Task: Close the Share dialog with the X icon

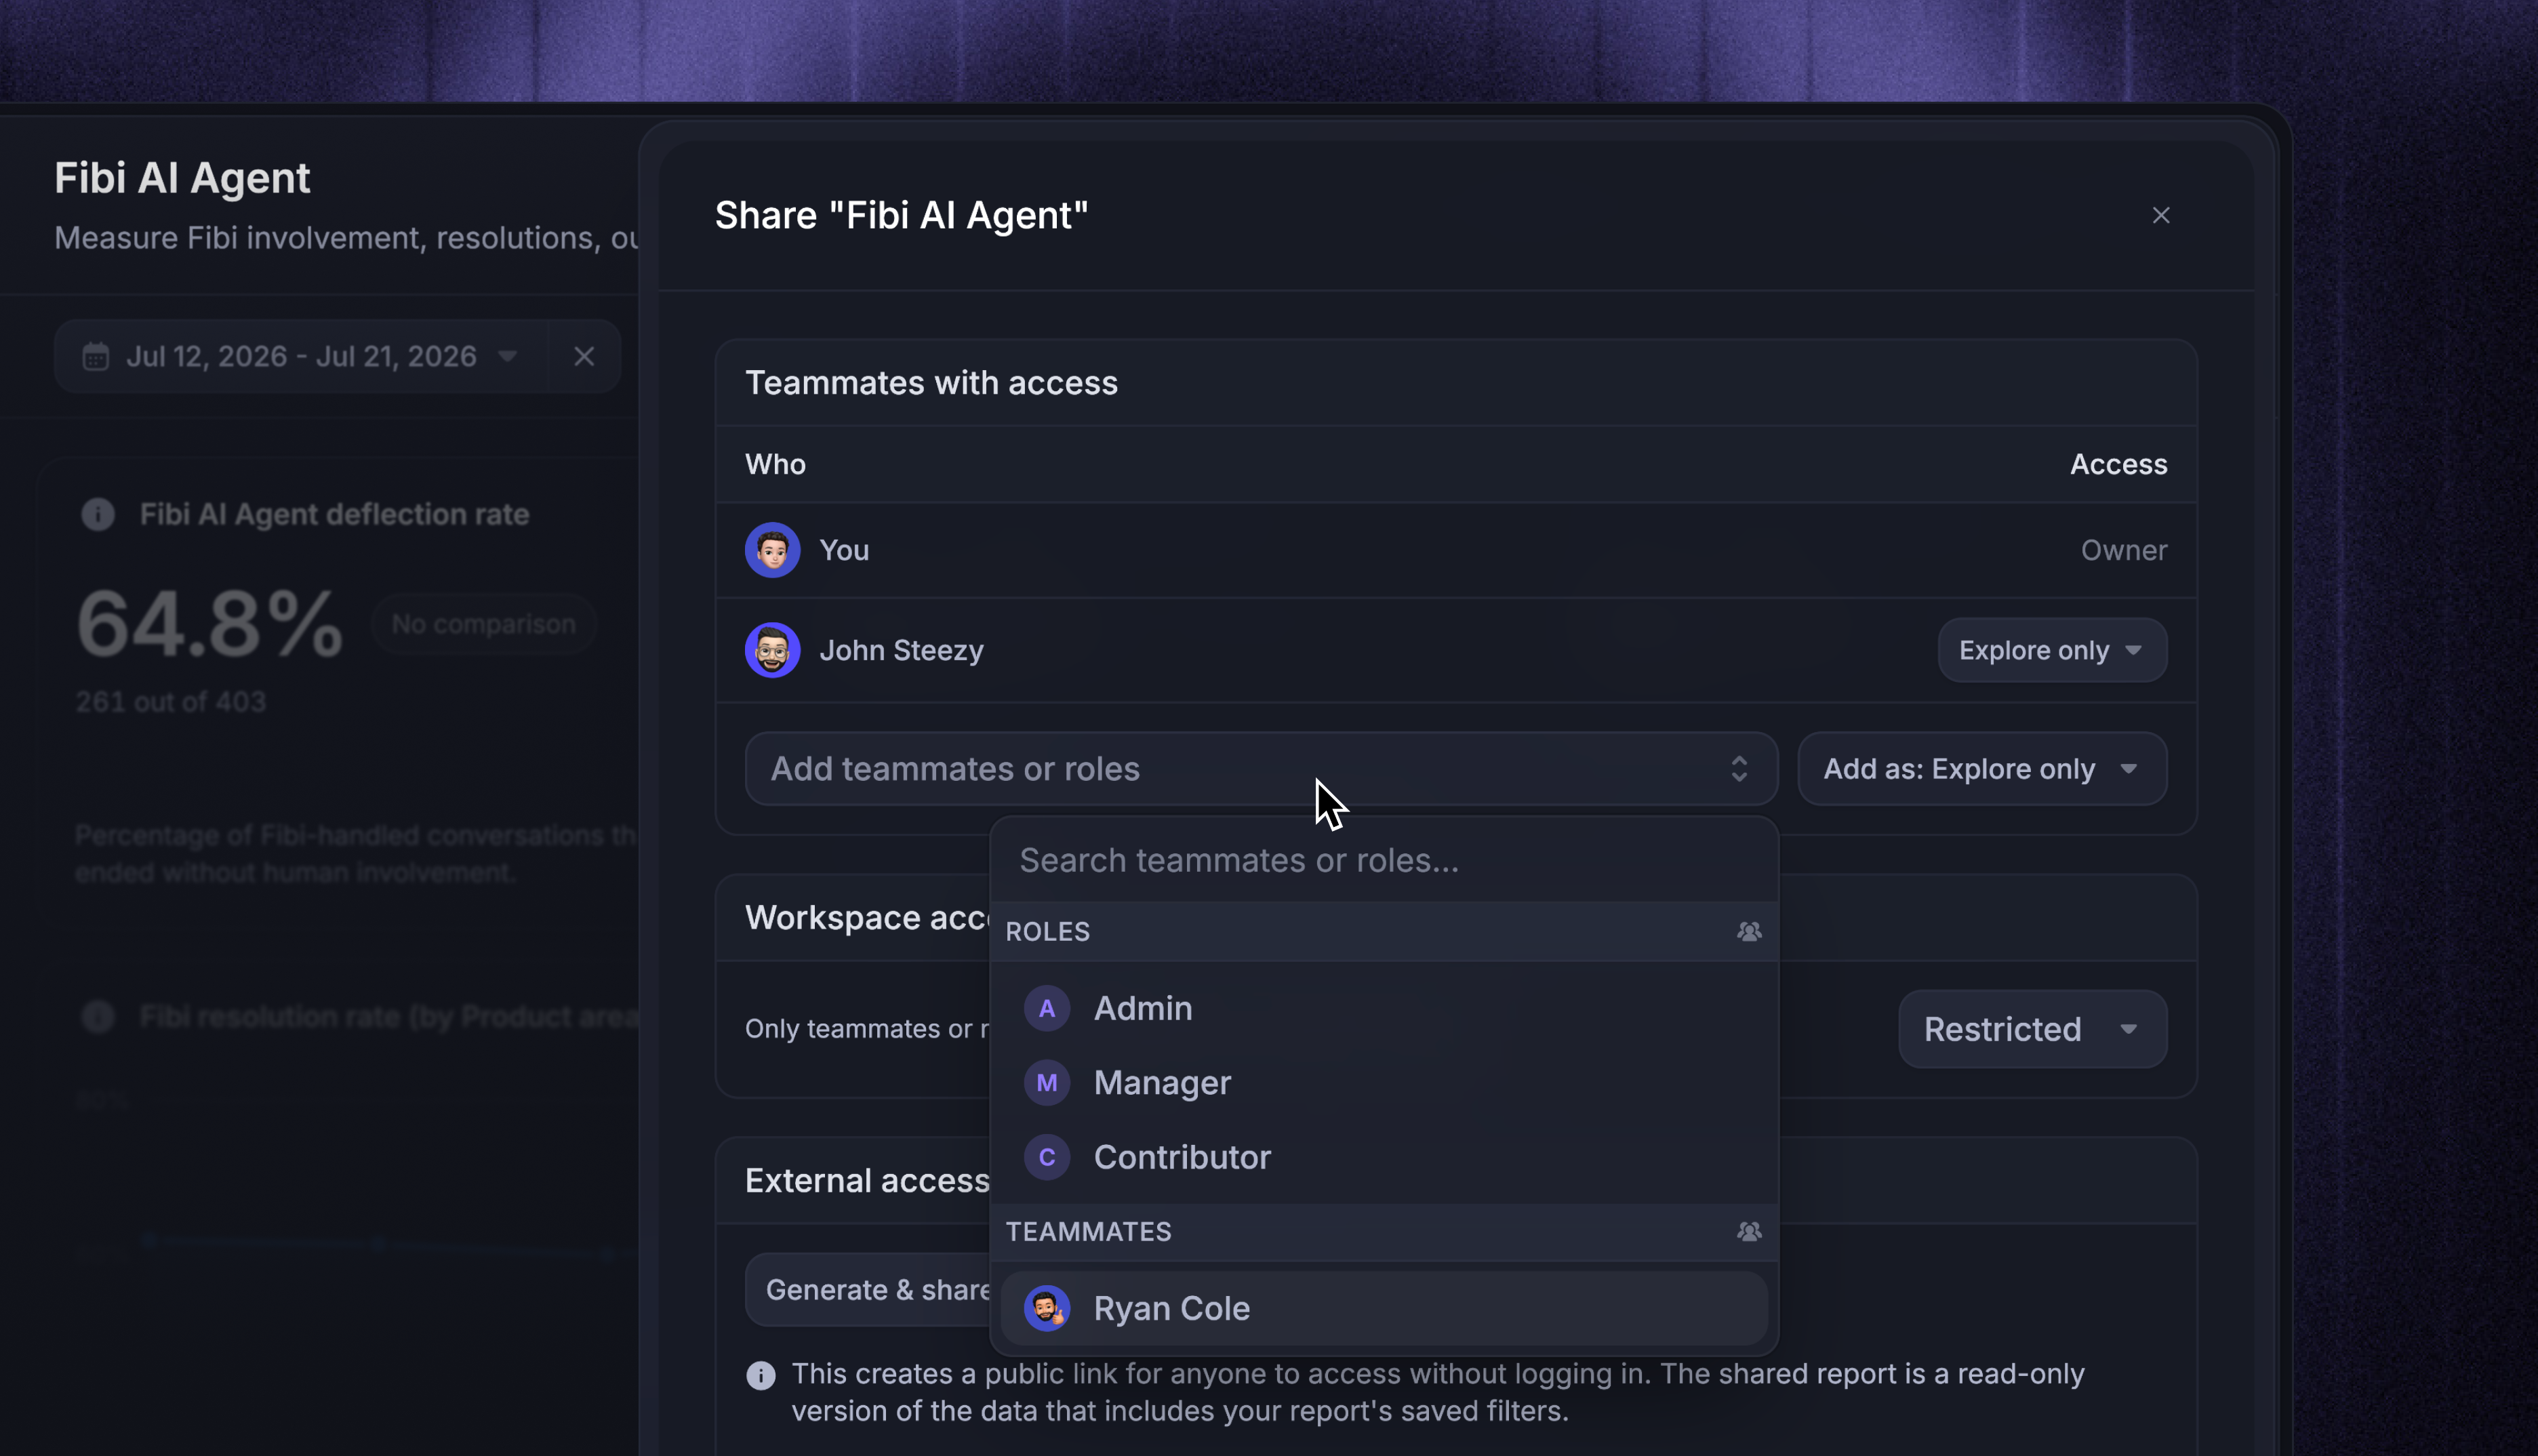Action: point(2160,215)
